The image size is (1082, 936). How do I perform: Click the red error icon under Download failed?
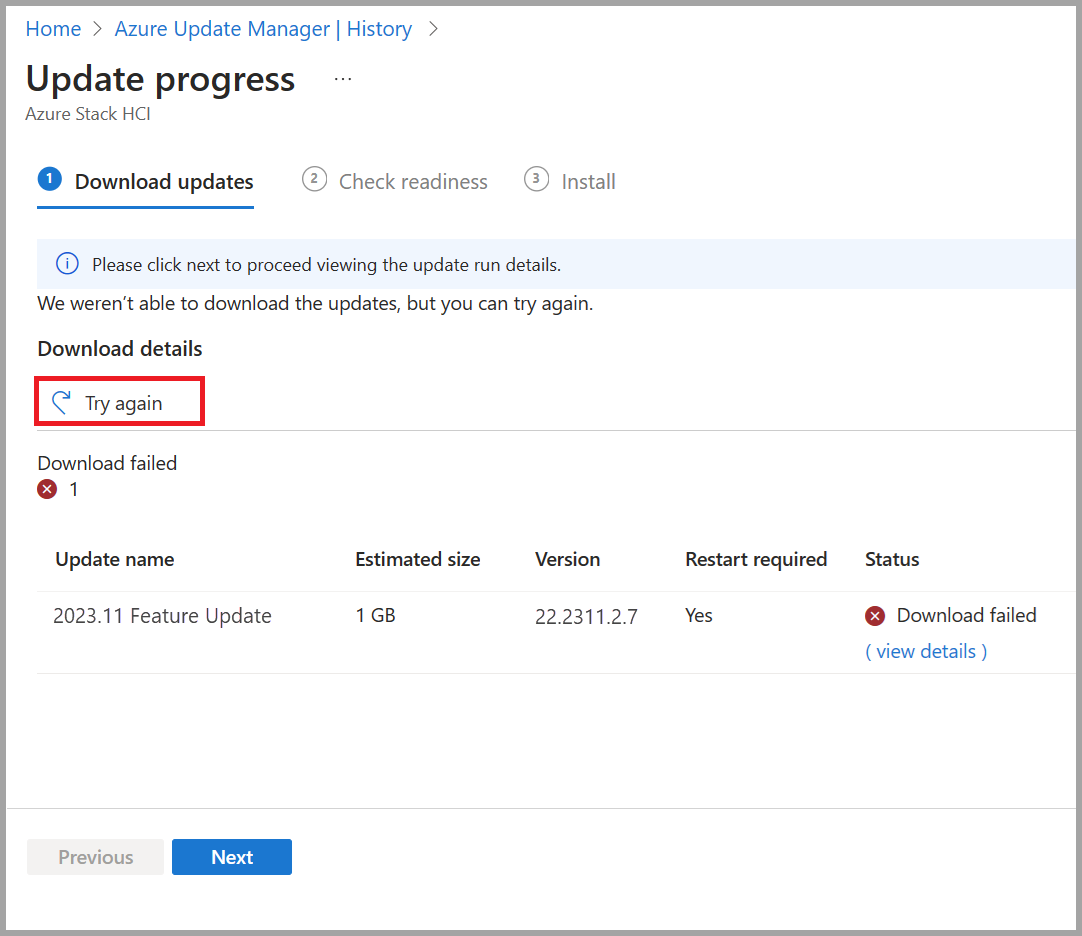tap(47, 489)
